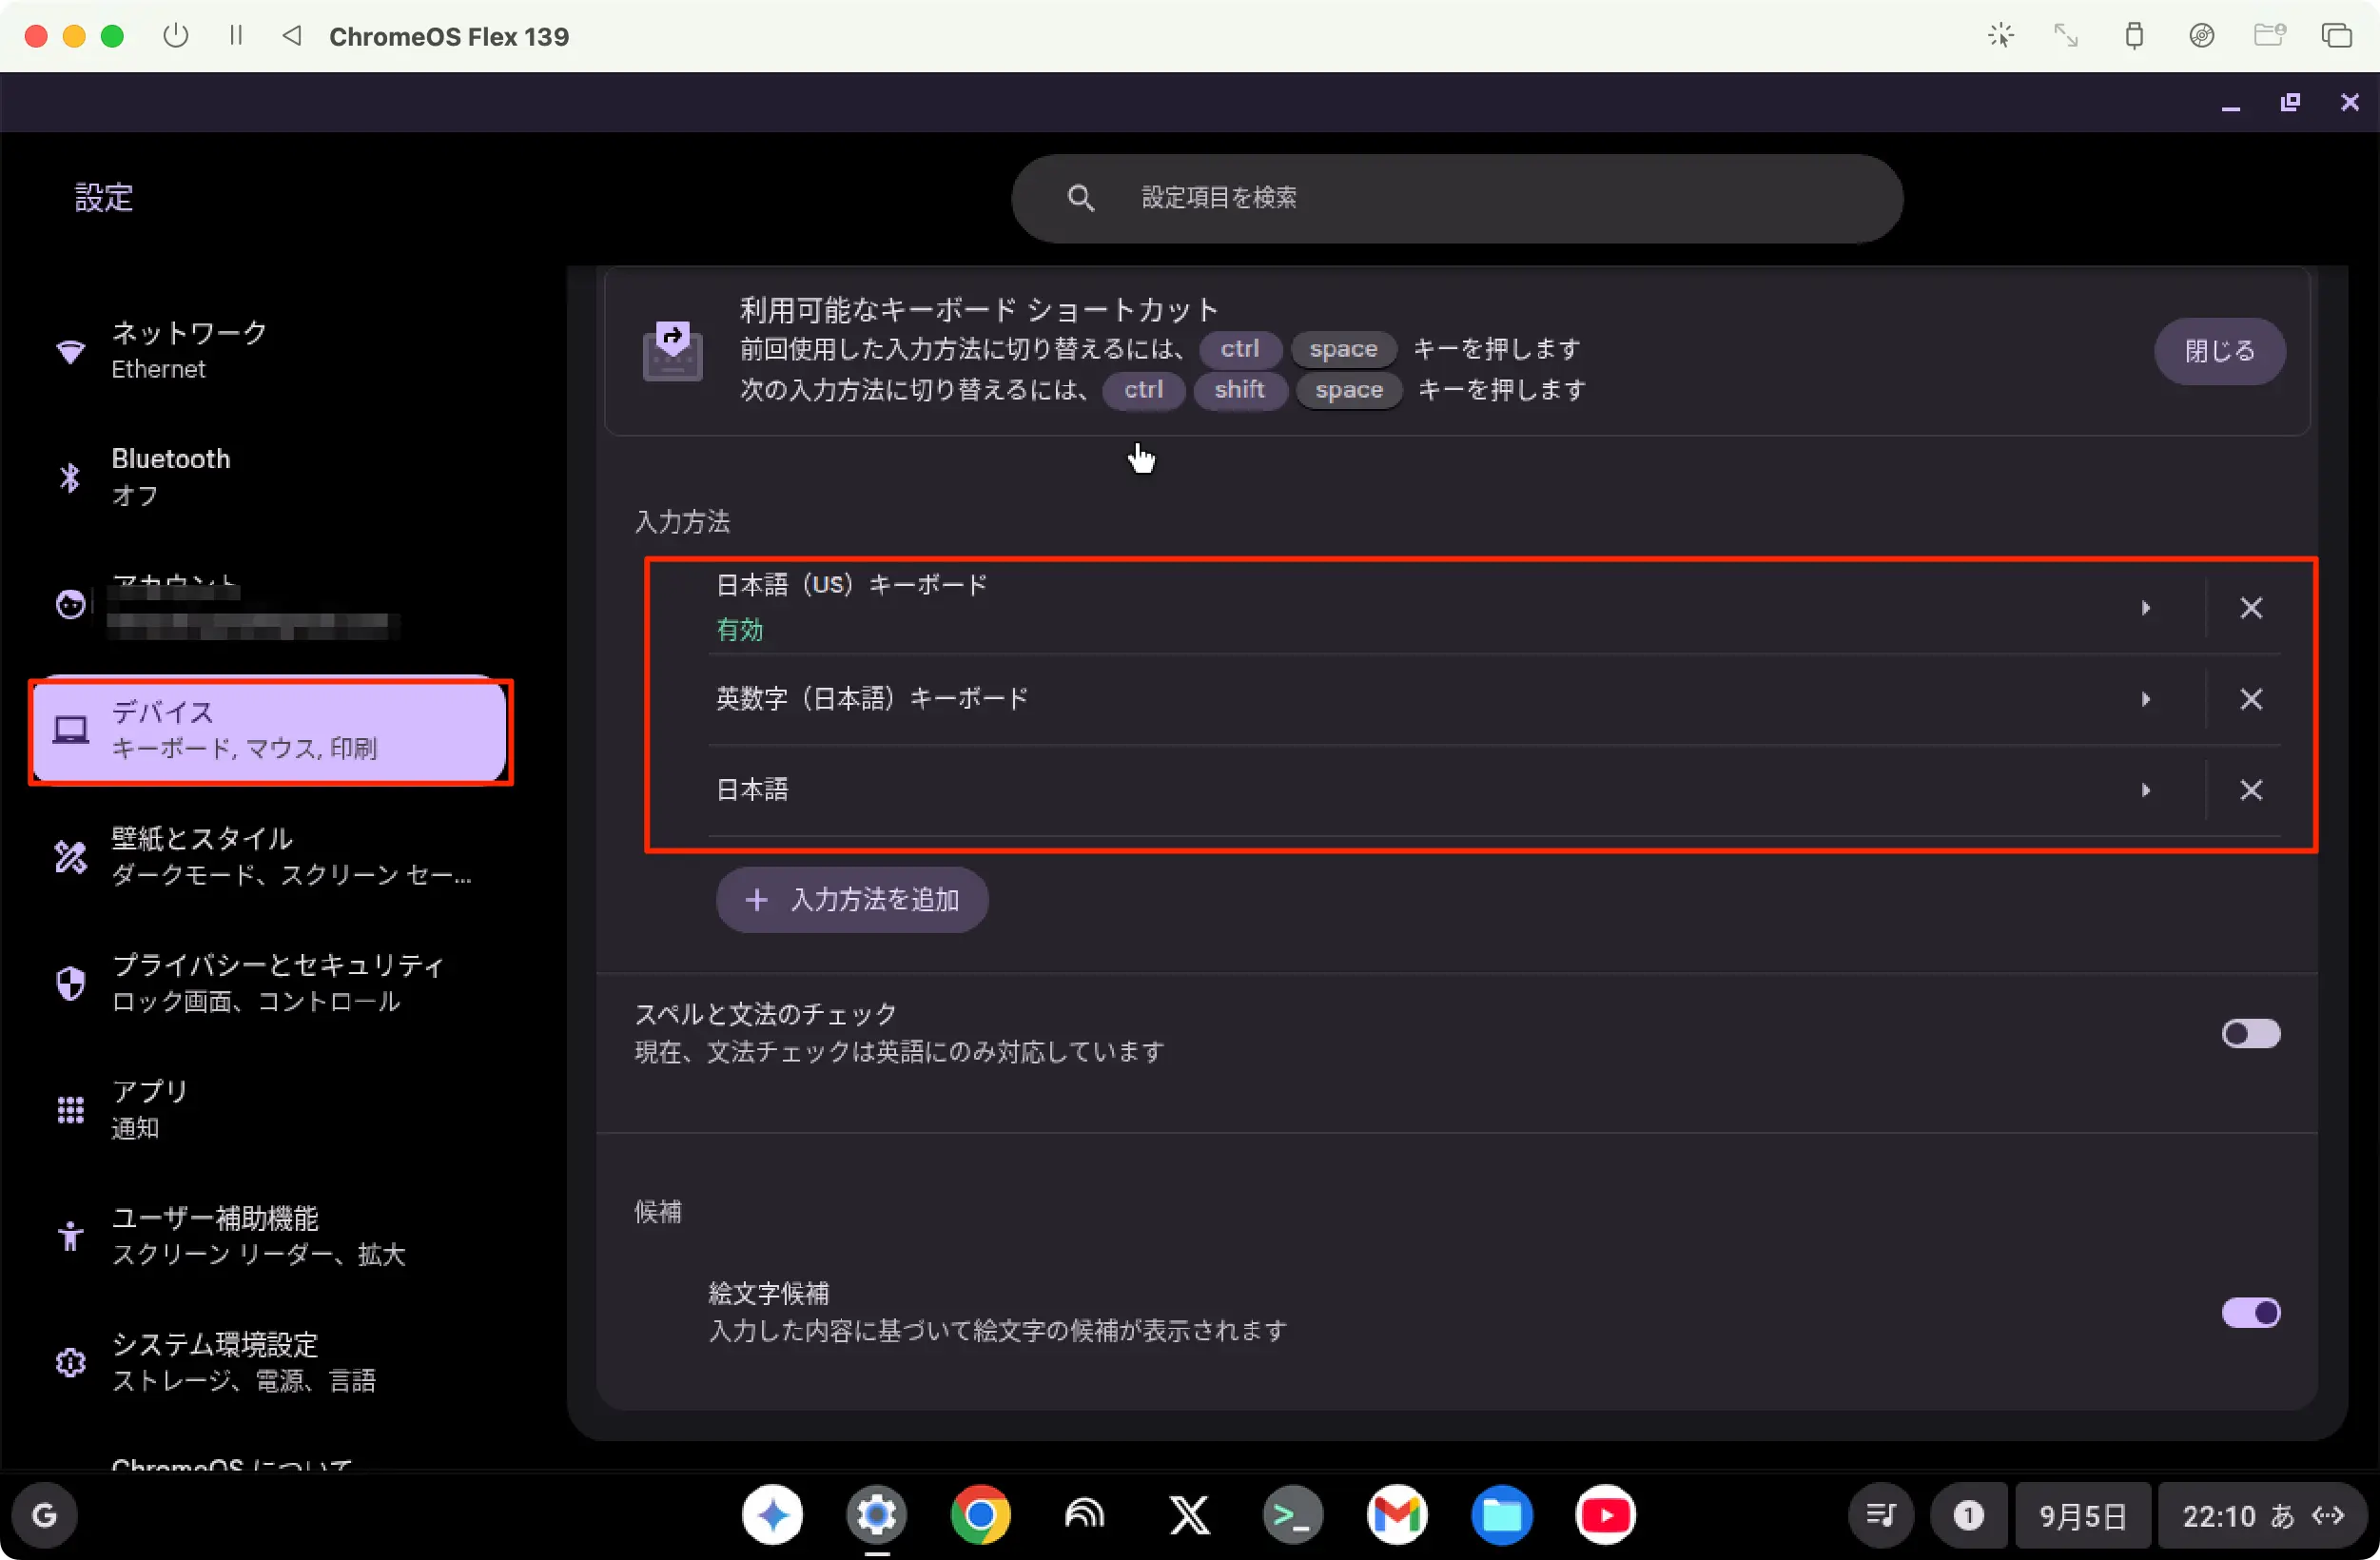Open YouTube from the shelf
This screenshot has width=2380, height=1560.
tap(1605, 1516)
